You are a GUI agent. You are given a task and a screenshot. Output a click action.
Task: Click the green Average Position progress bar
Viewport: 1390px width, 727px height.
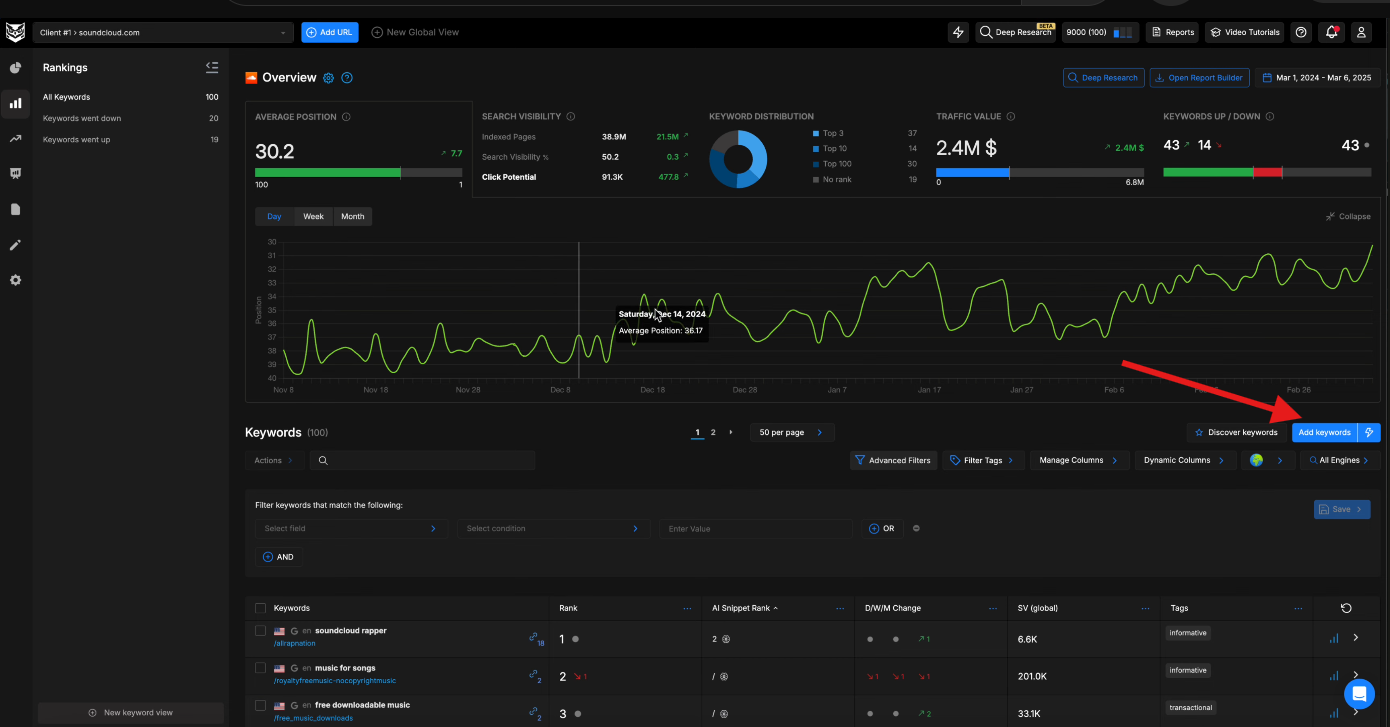(x=328, y=172)
